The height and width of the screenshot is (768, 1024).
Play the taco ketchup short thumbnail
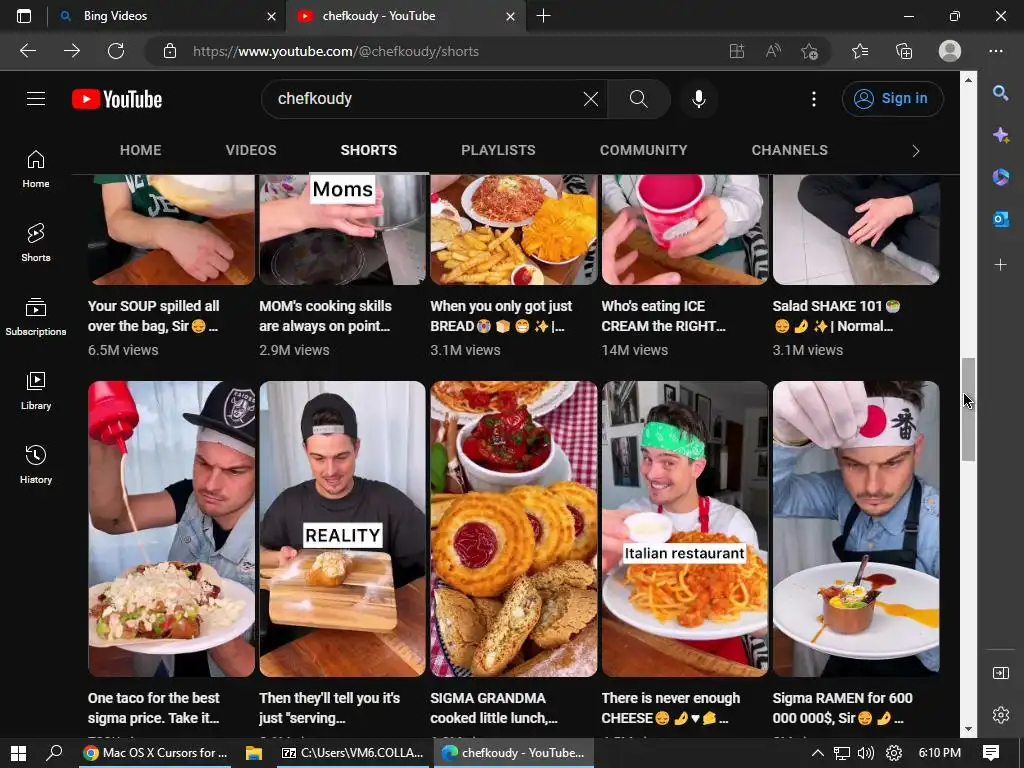coord(172,529)
